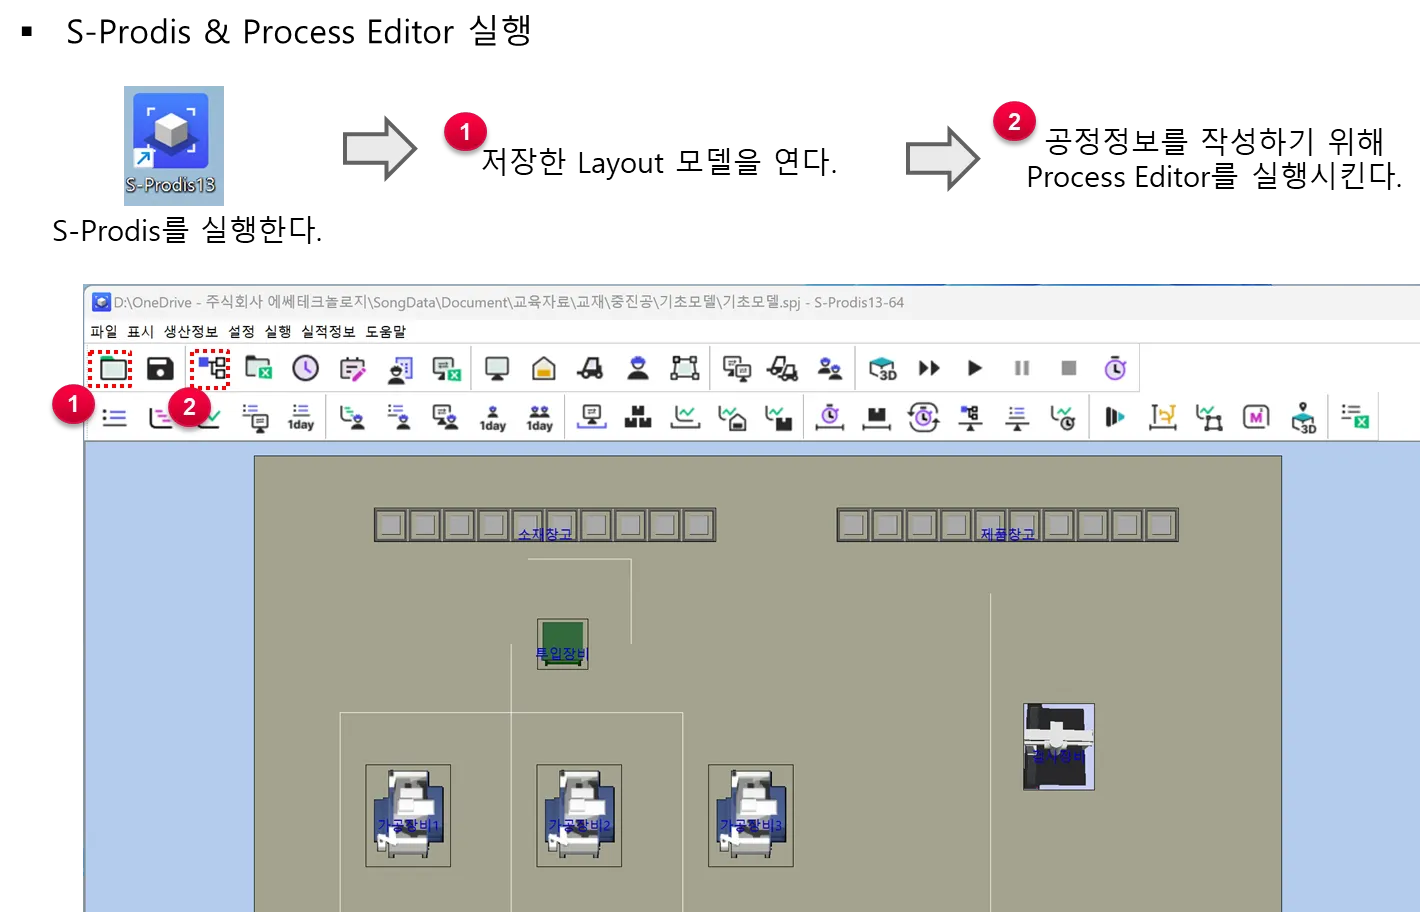1420x912 pixels.
Task: Save the project with the floppy disk icon
Action: click(160, 369)
